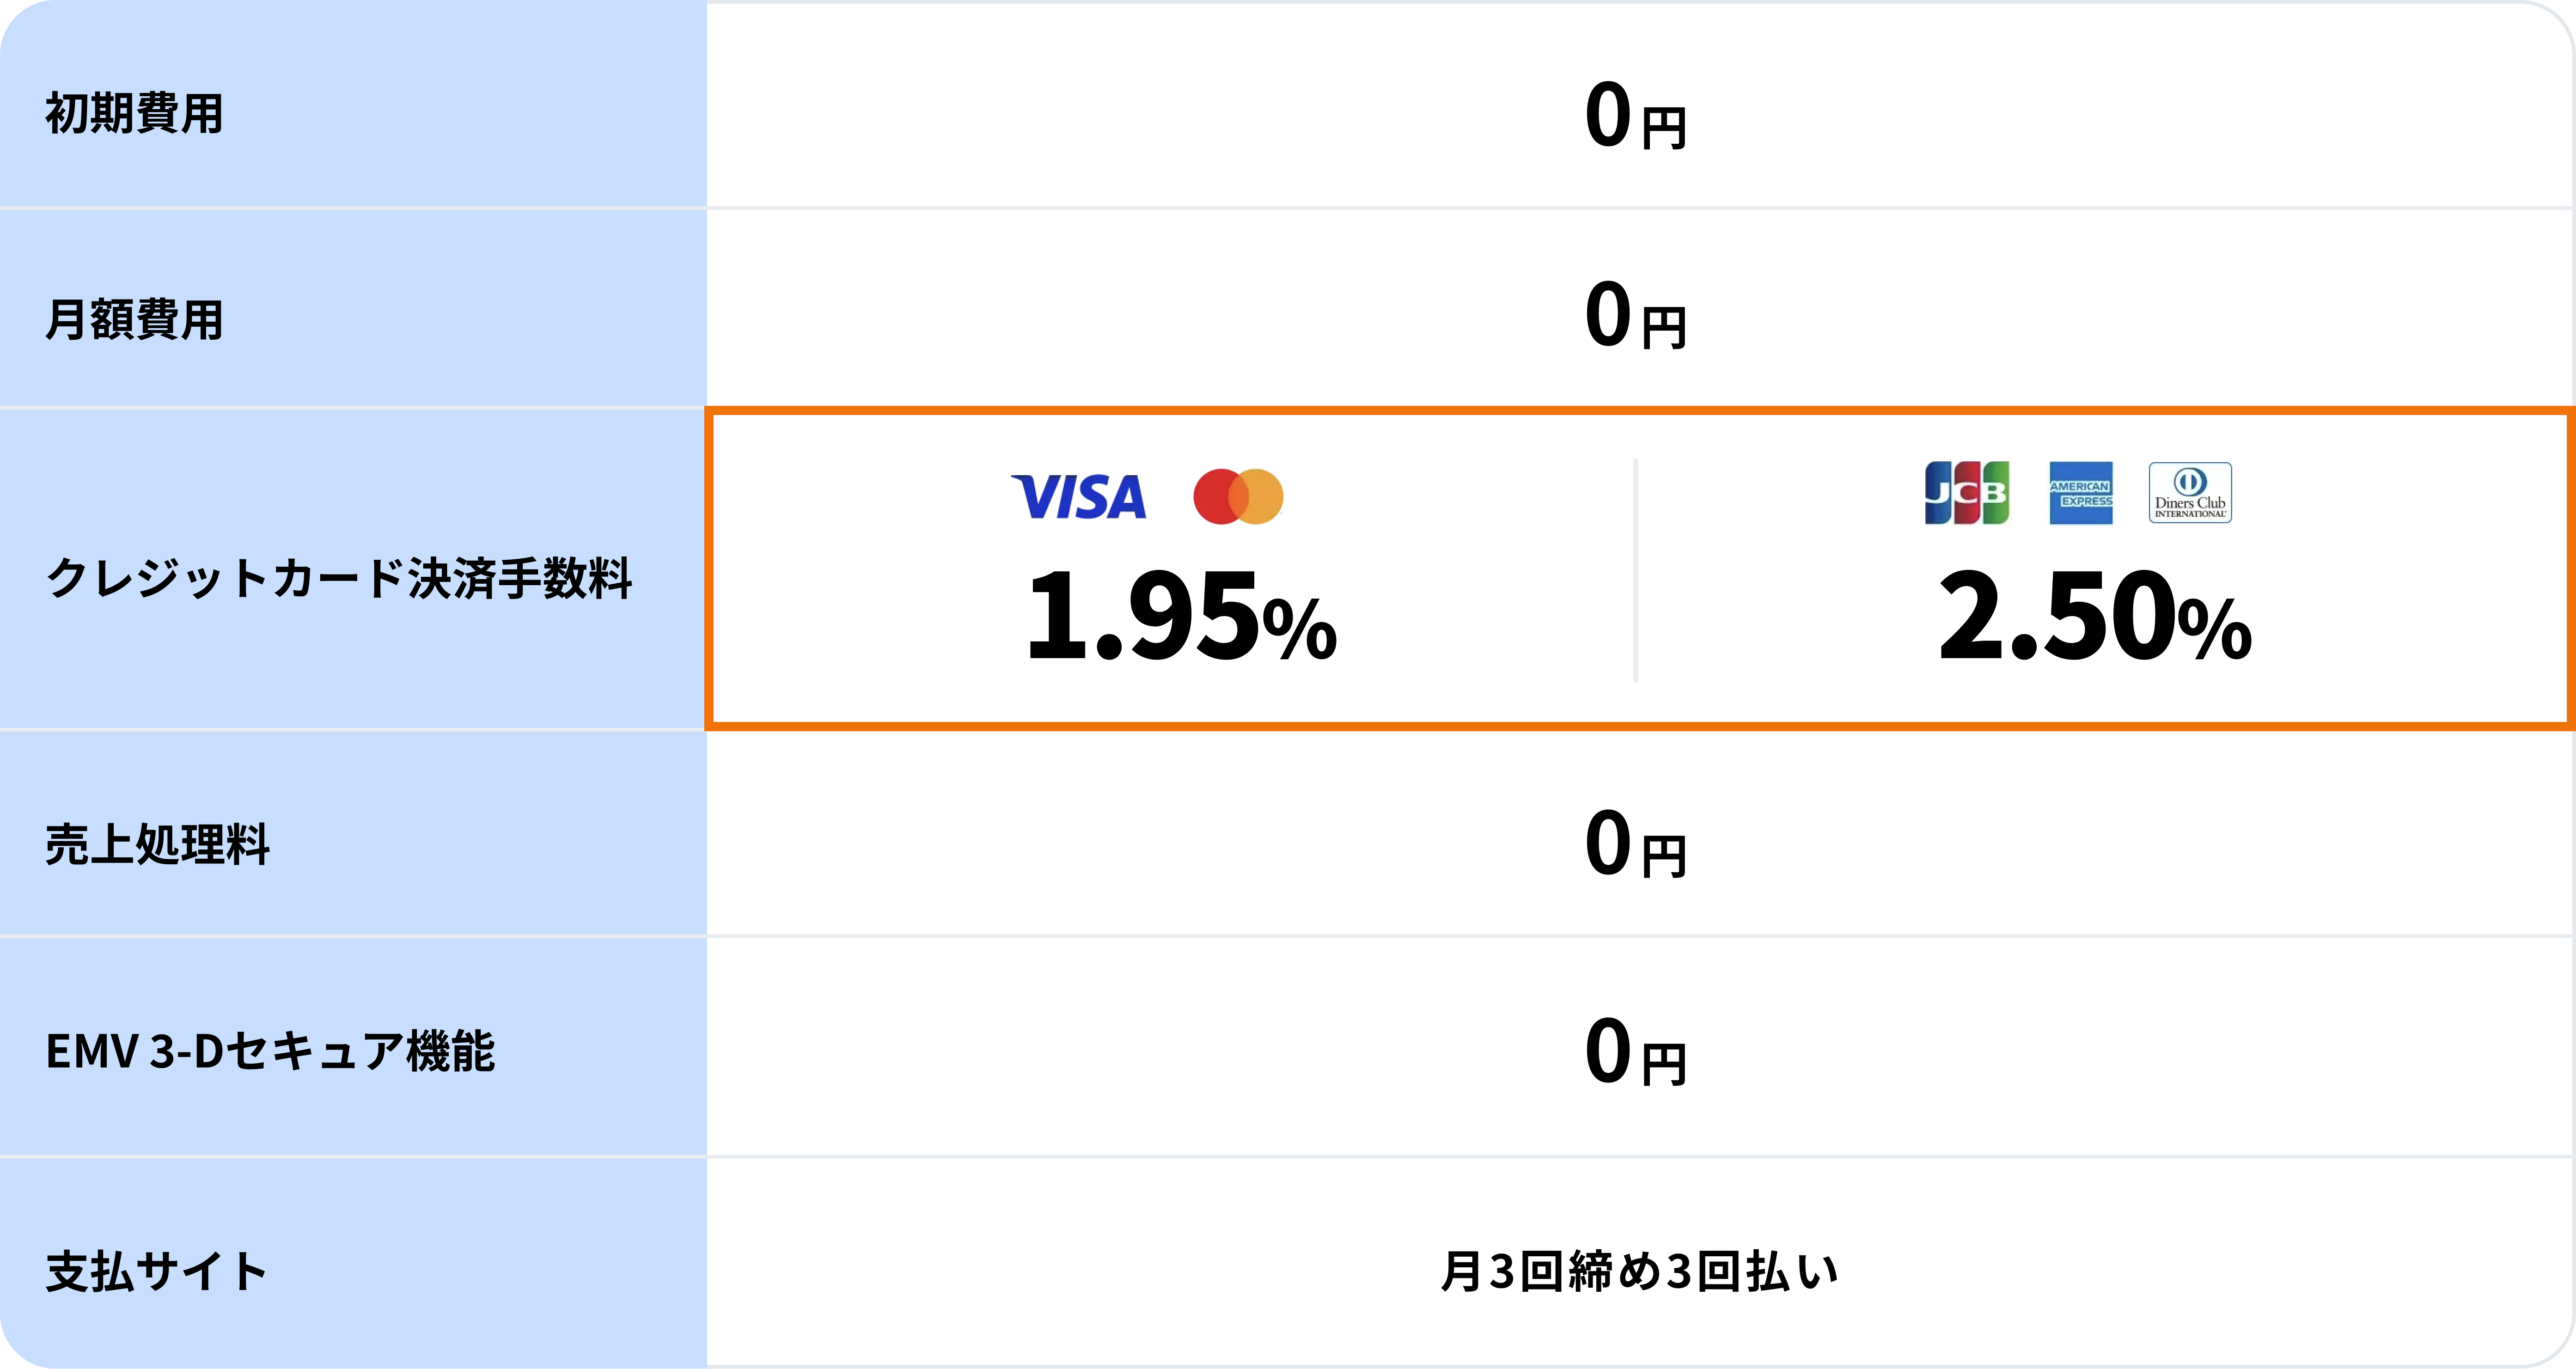Image resolution: width=2576 pixels, height=1369 pixels.
Task: Click the 支払サイト row label
Action: coord(156,1271)
